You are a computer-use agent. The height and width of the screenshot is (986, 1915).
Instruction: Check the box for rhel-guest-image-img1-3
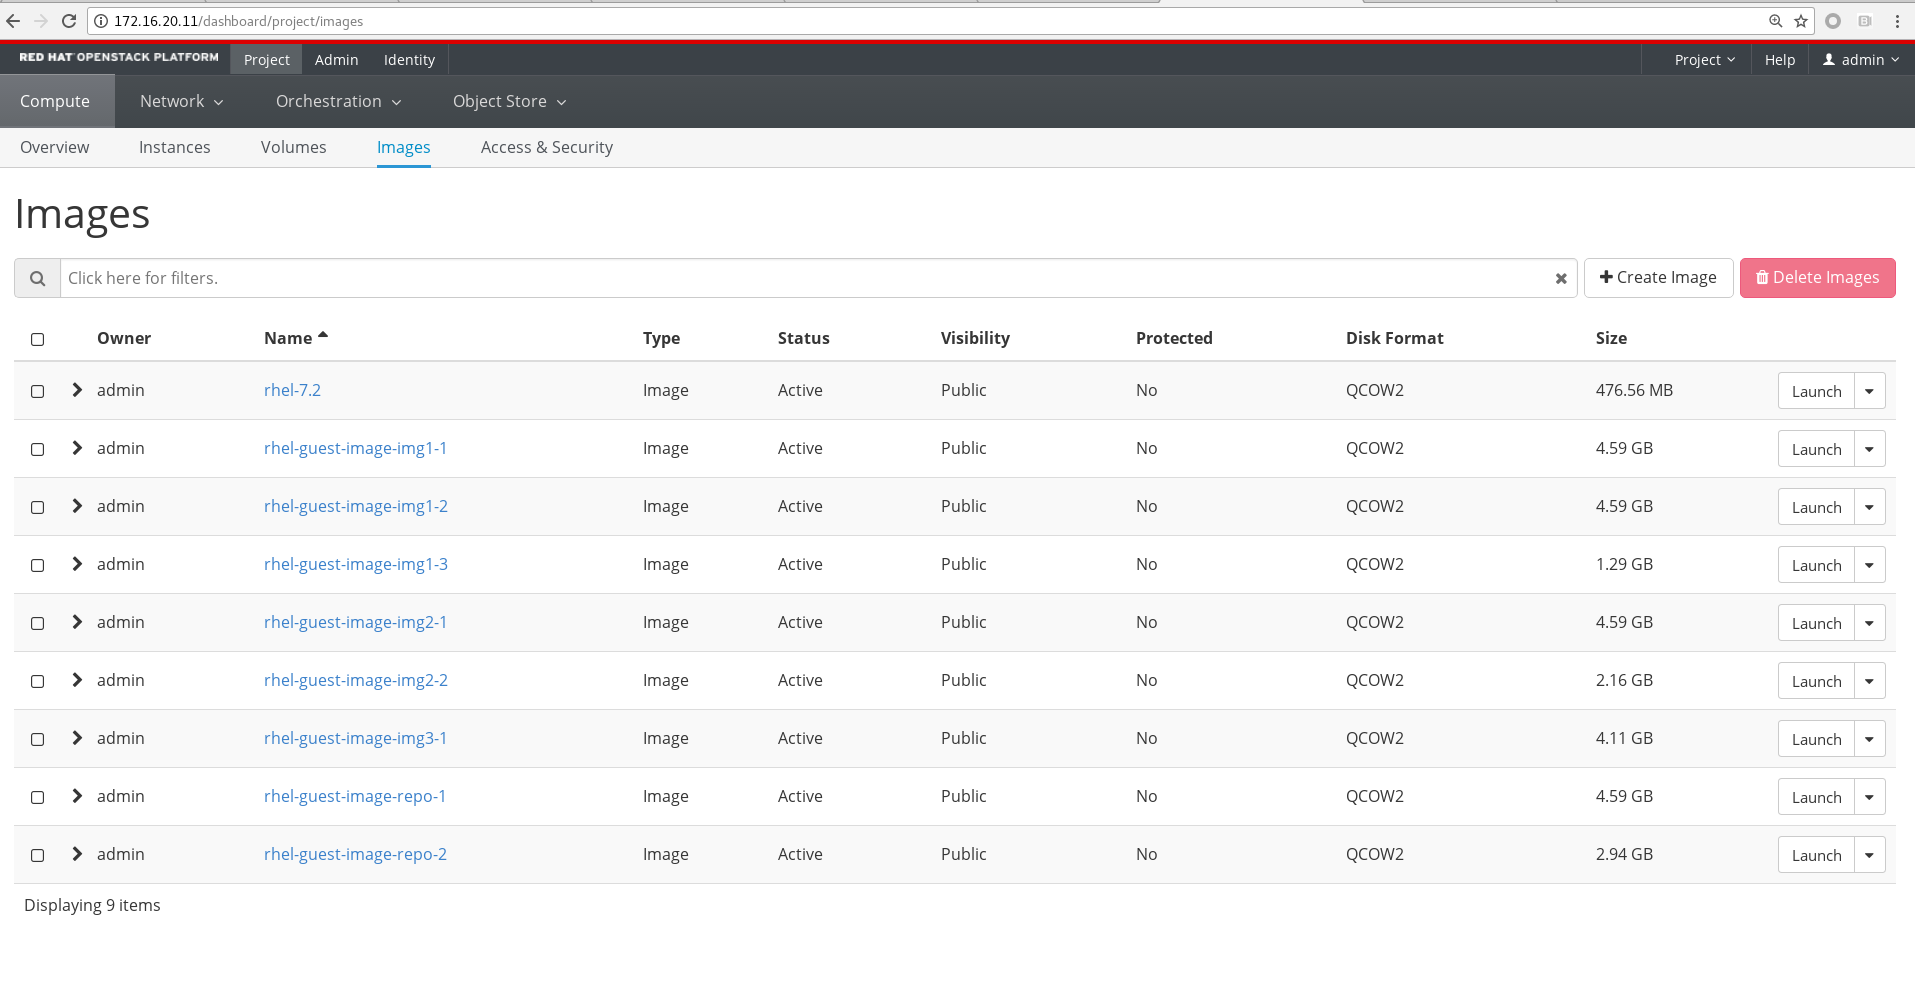(38, 566)
